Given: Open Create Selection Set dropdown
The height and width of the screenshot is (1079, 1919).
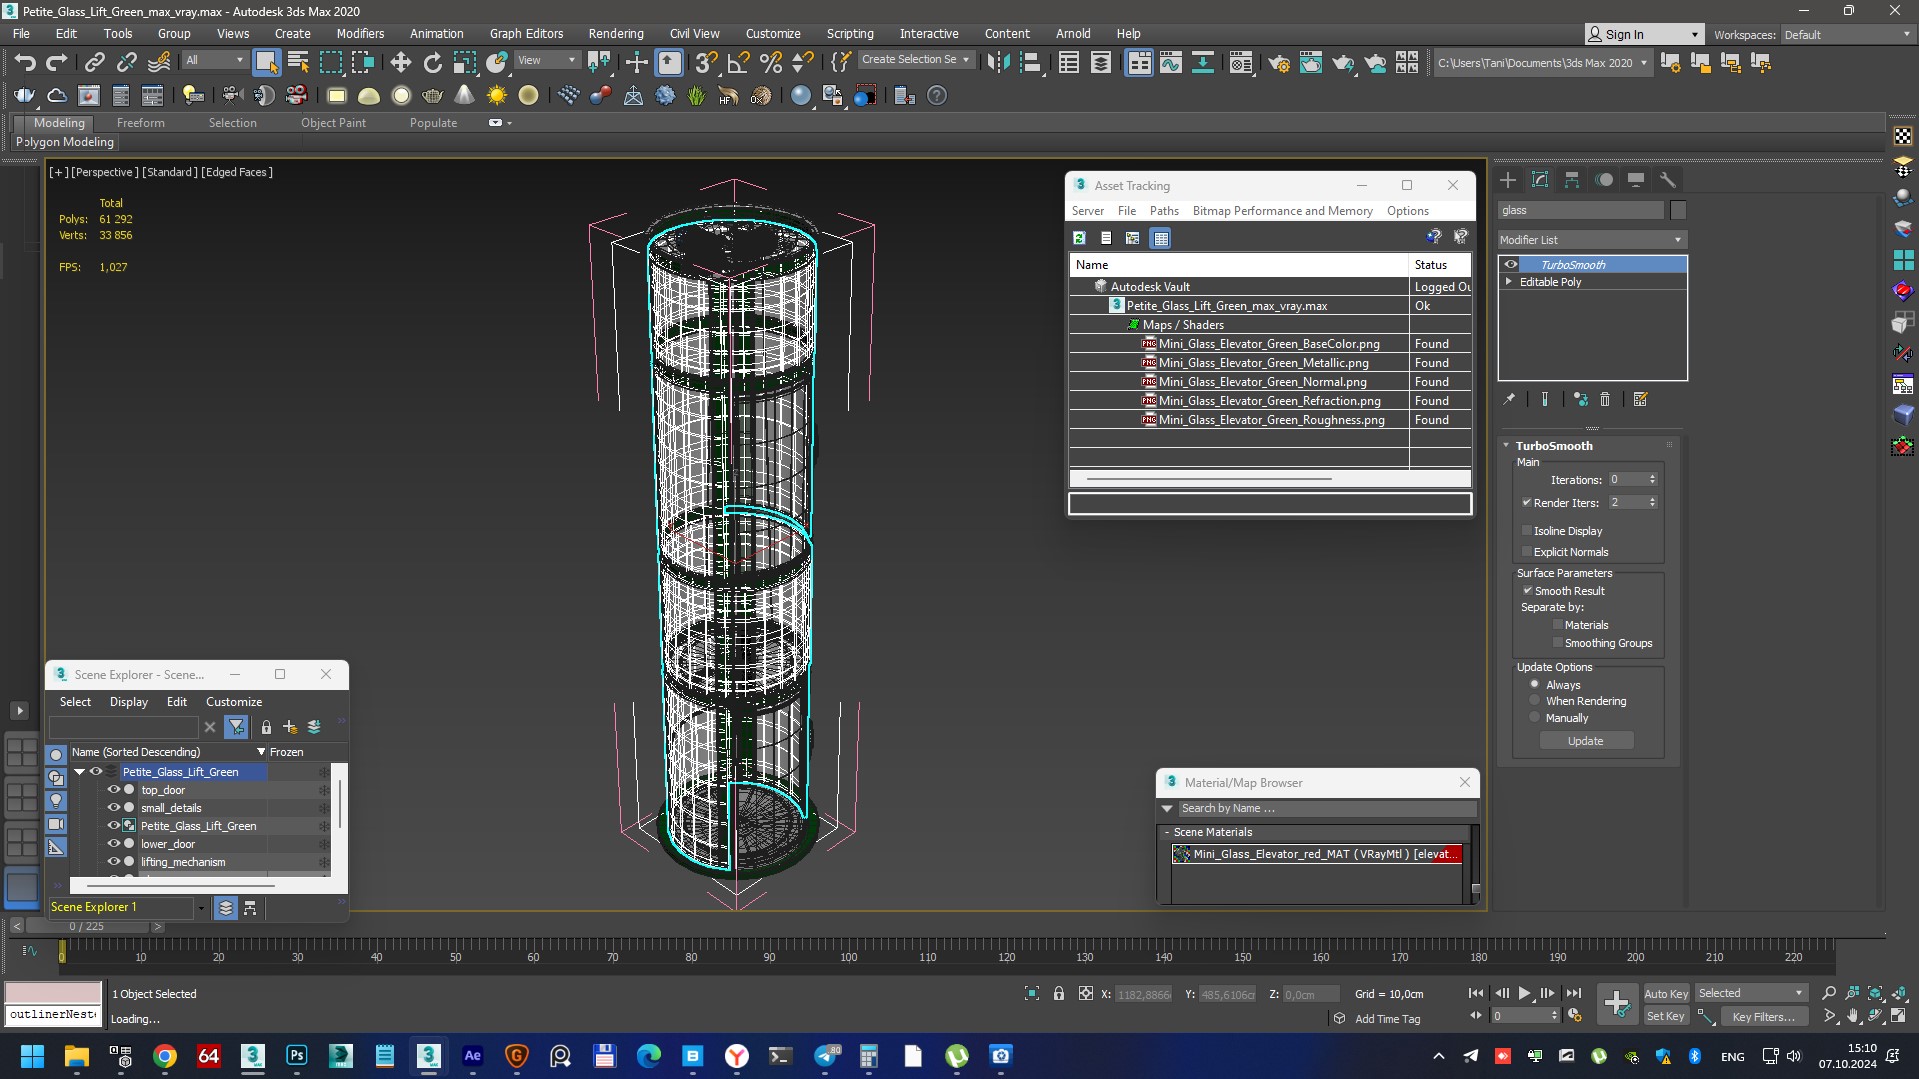Looking at the screenshot, I should click(x=916, y=60).
